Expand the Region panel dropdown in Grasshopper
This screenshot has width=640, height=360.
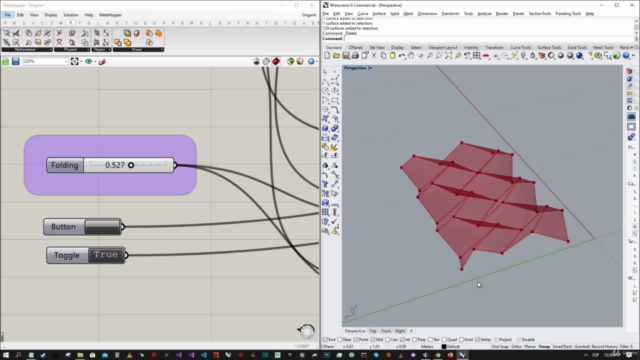pos(109,50)
